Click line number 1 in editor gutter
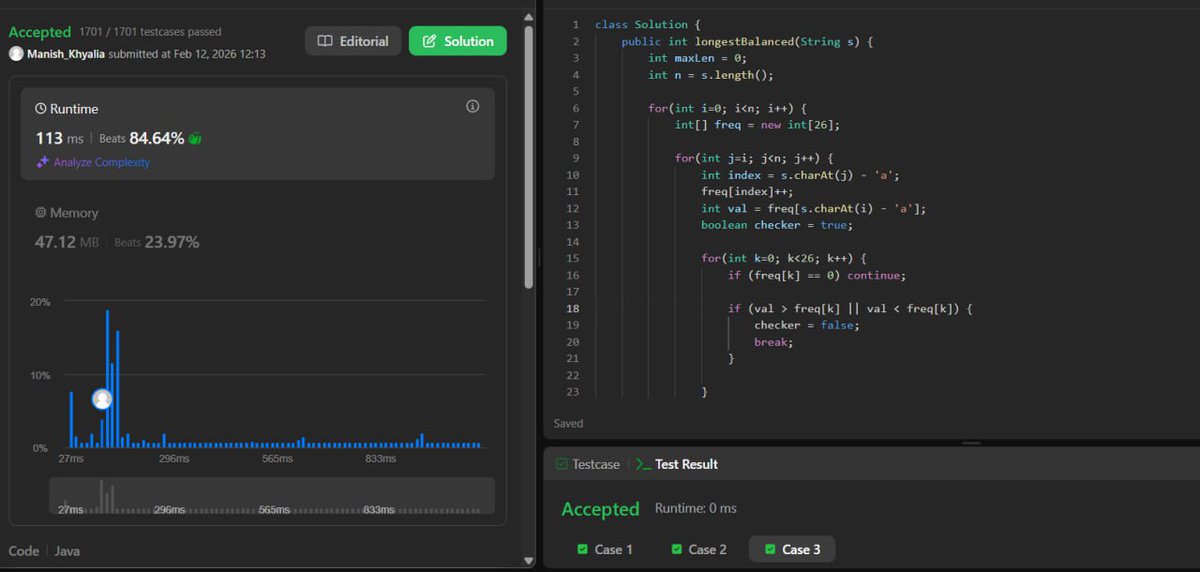This screenshot has width=1200, height=572. tap(576, 24)
